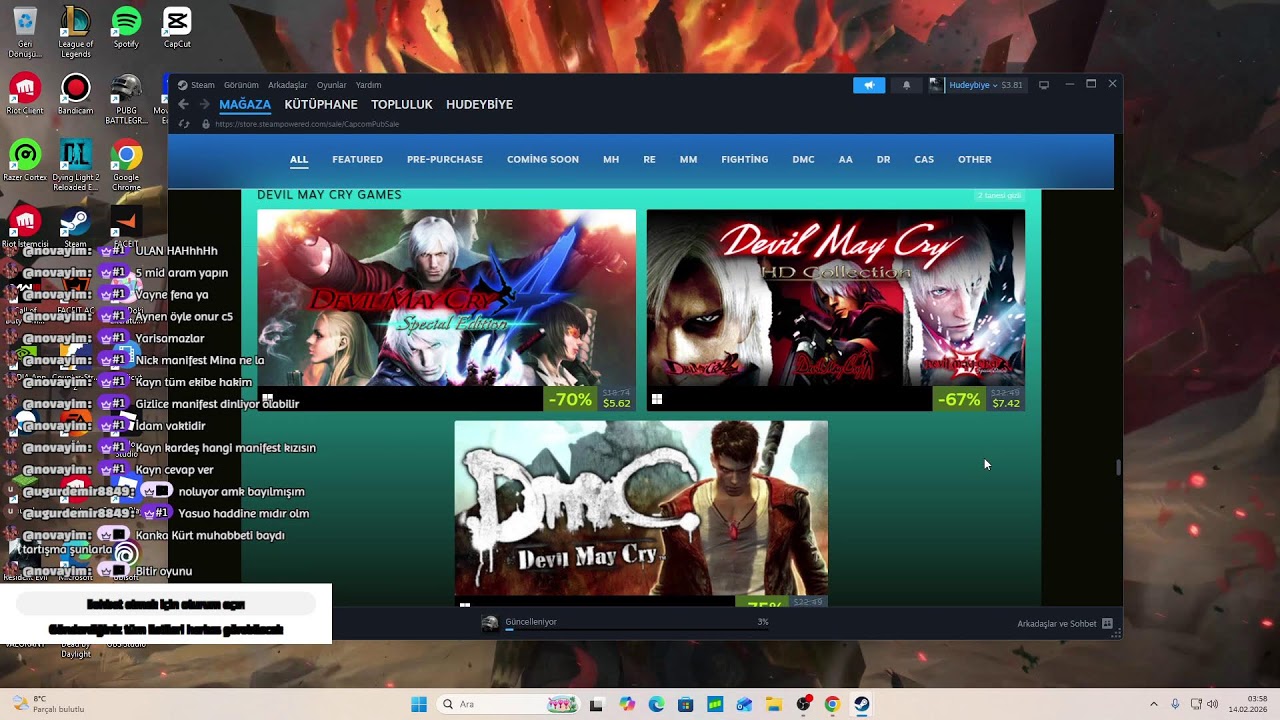Open Microsoft Store from taskbar
This screenshot has width=1280, height=720.
point(686,704)
